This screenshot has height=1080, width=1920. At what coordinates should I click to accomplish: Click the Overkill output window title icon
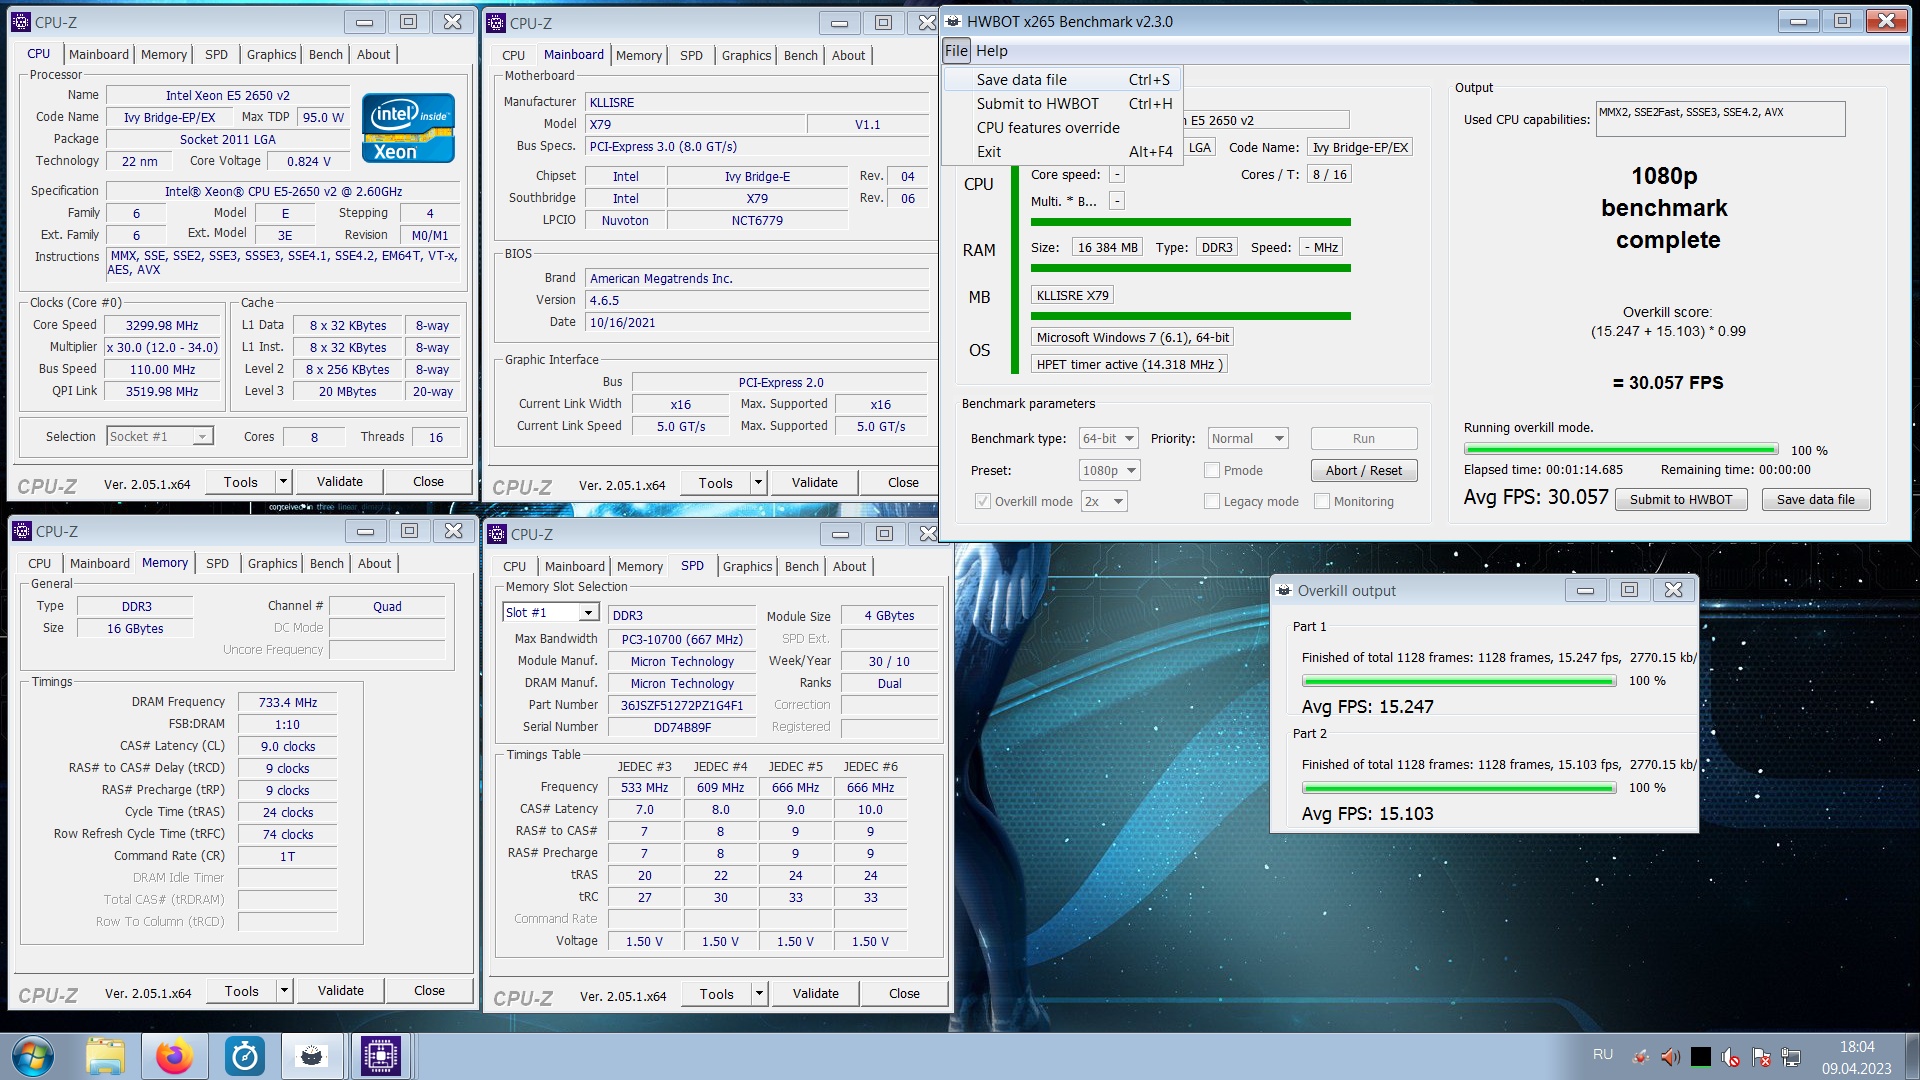tap(1284, 590)
